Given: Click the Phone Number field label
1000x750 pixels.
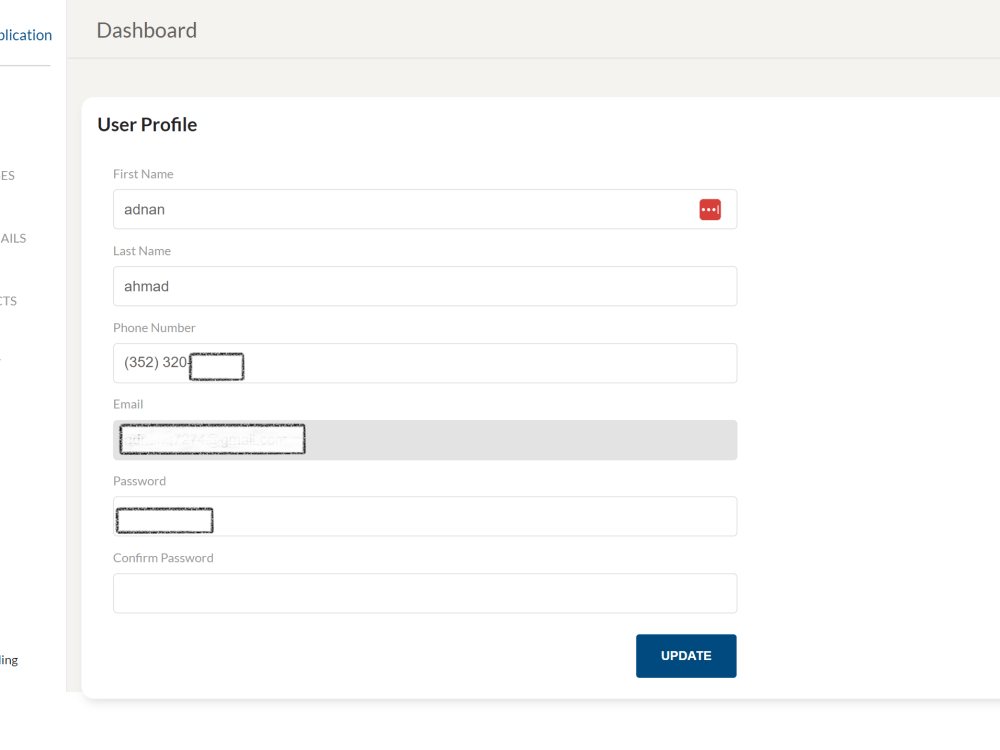Looking at the screenshot, I should (x=154, y=327).
